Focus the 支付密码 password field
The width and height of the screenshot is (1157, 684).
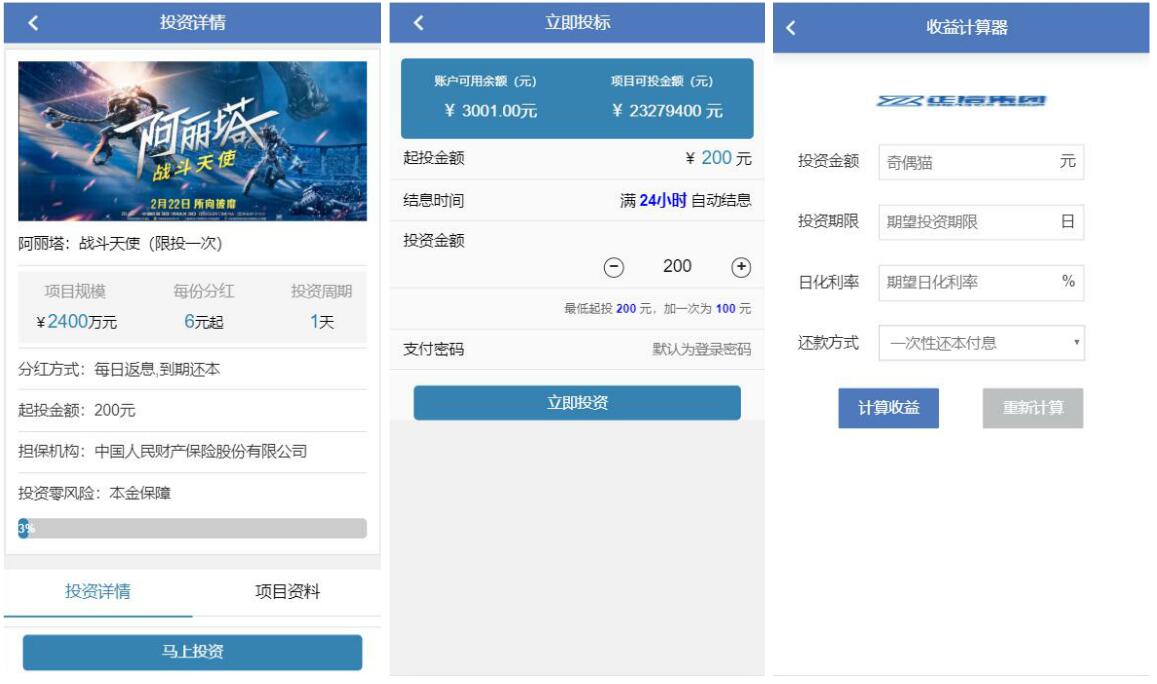pos(701,350)
